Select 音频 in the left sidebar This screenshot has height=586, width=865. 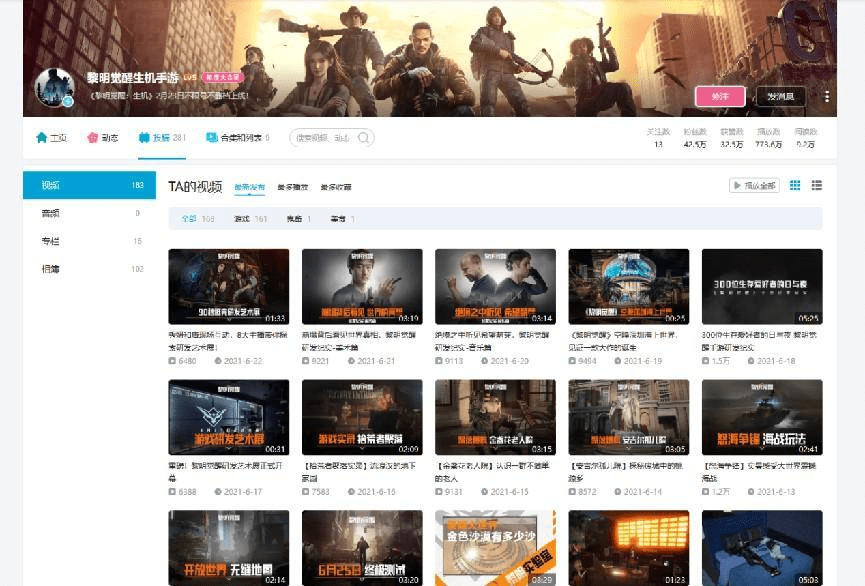[x=89, y=213]
